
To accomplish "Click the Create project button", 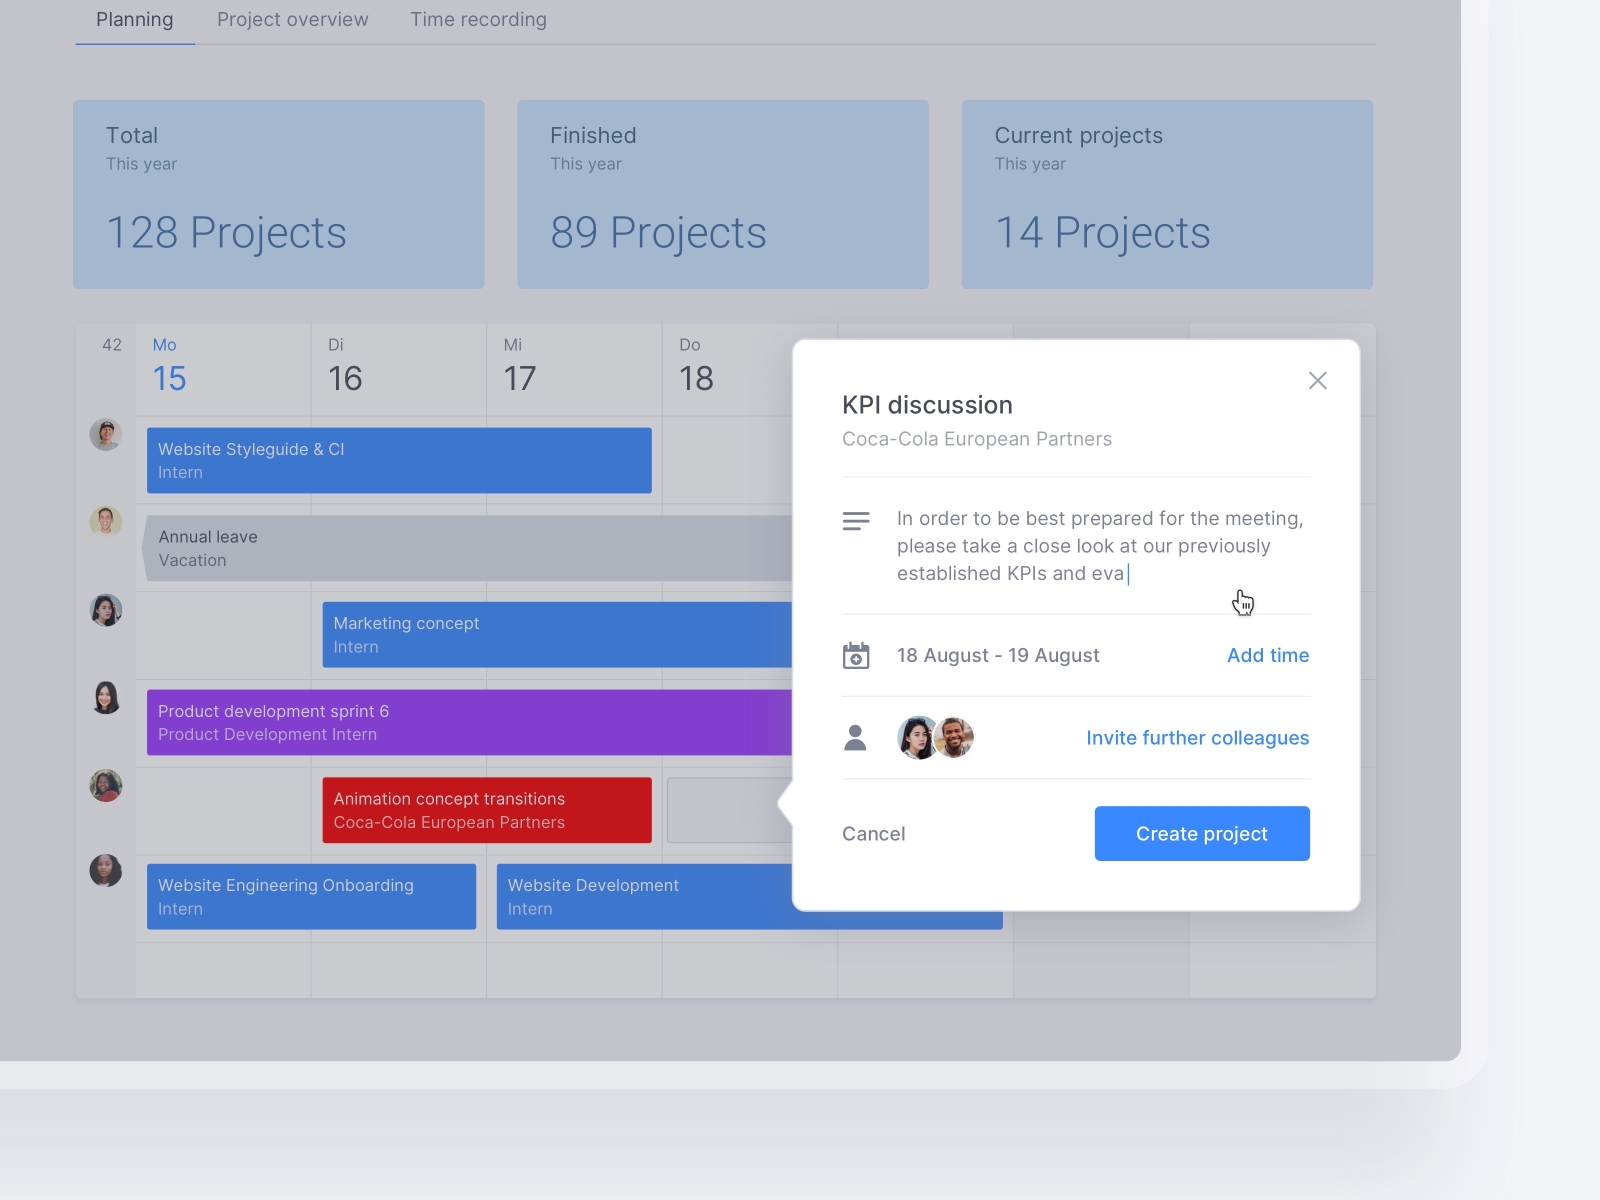I will [1202, 834].
